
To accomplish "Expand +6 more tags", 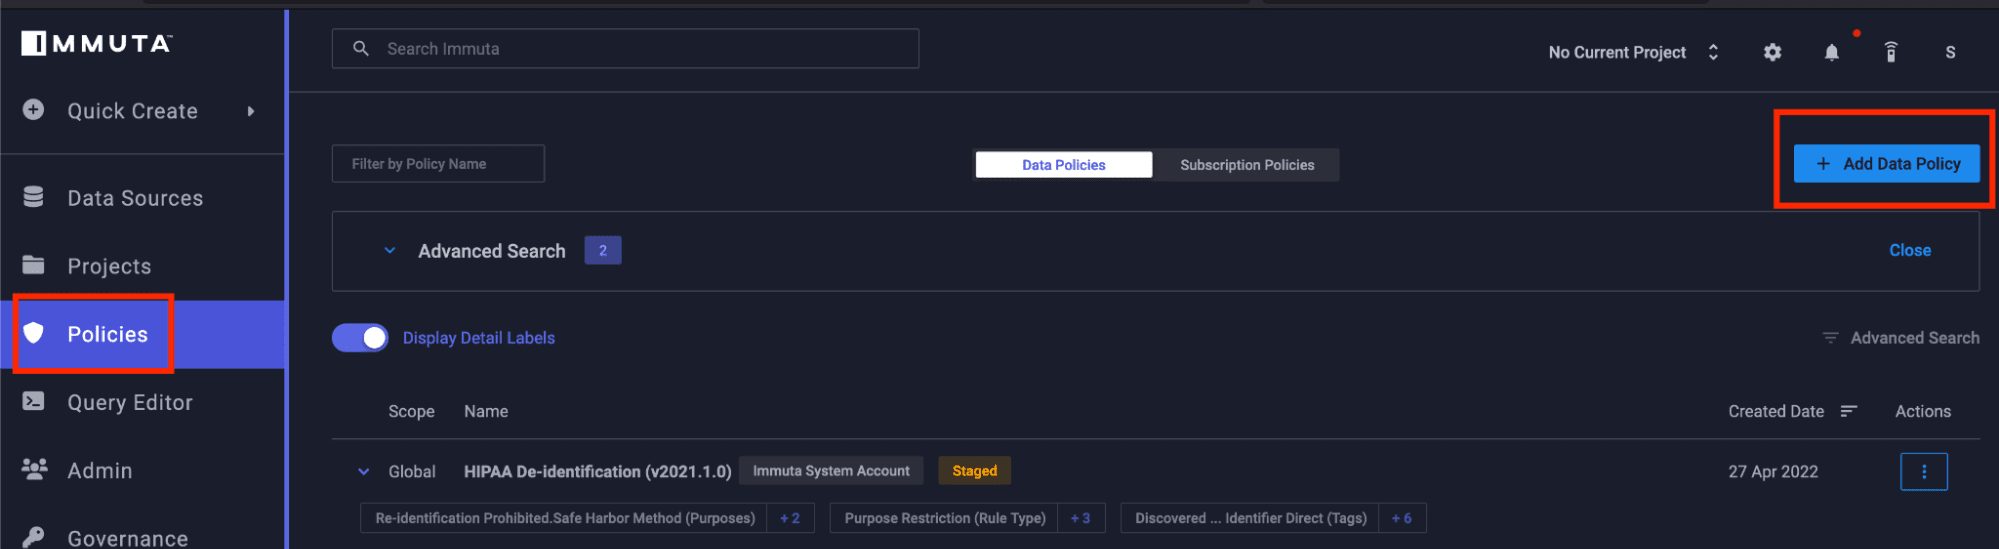I will tap(1402, 518).
